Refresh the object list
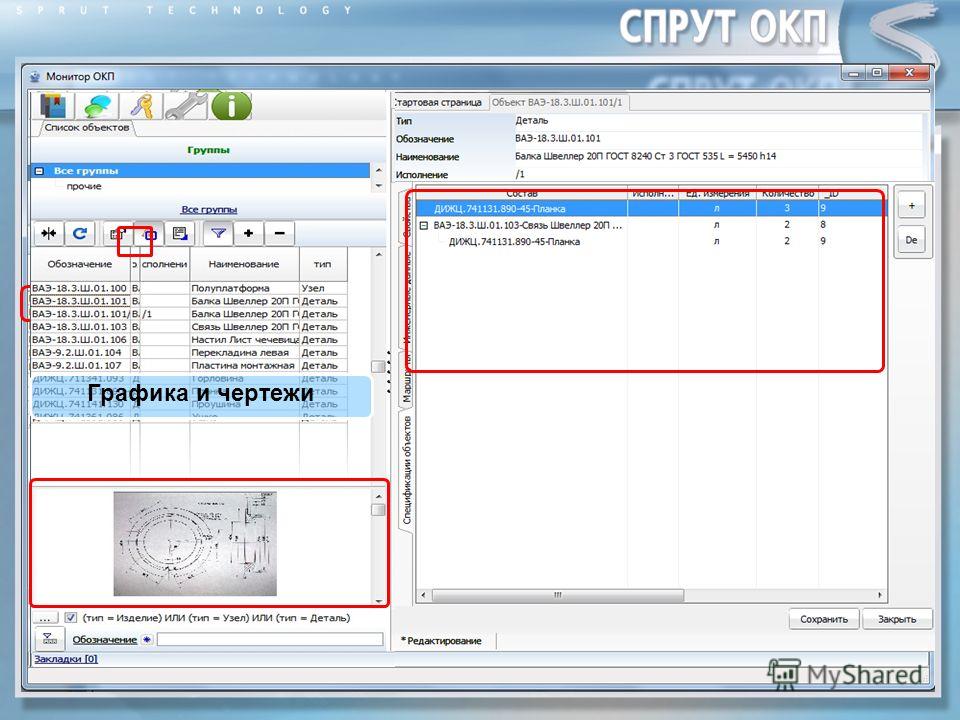Viewport: 960px width, 720px height. 80,233
